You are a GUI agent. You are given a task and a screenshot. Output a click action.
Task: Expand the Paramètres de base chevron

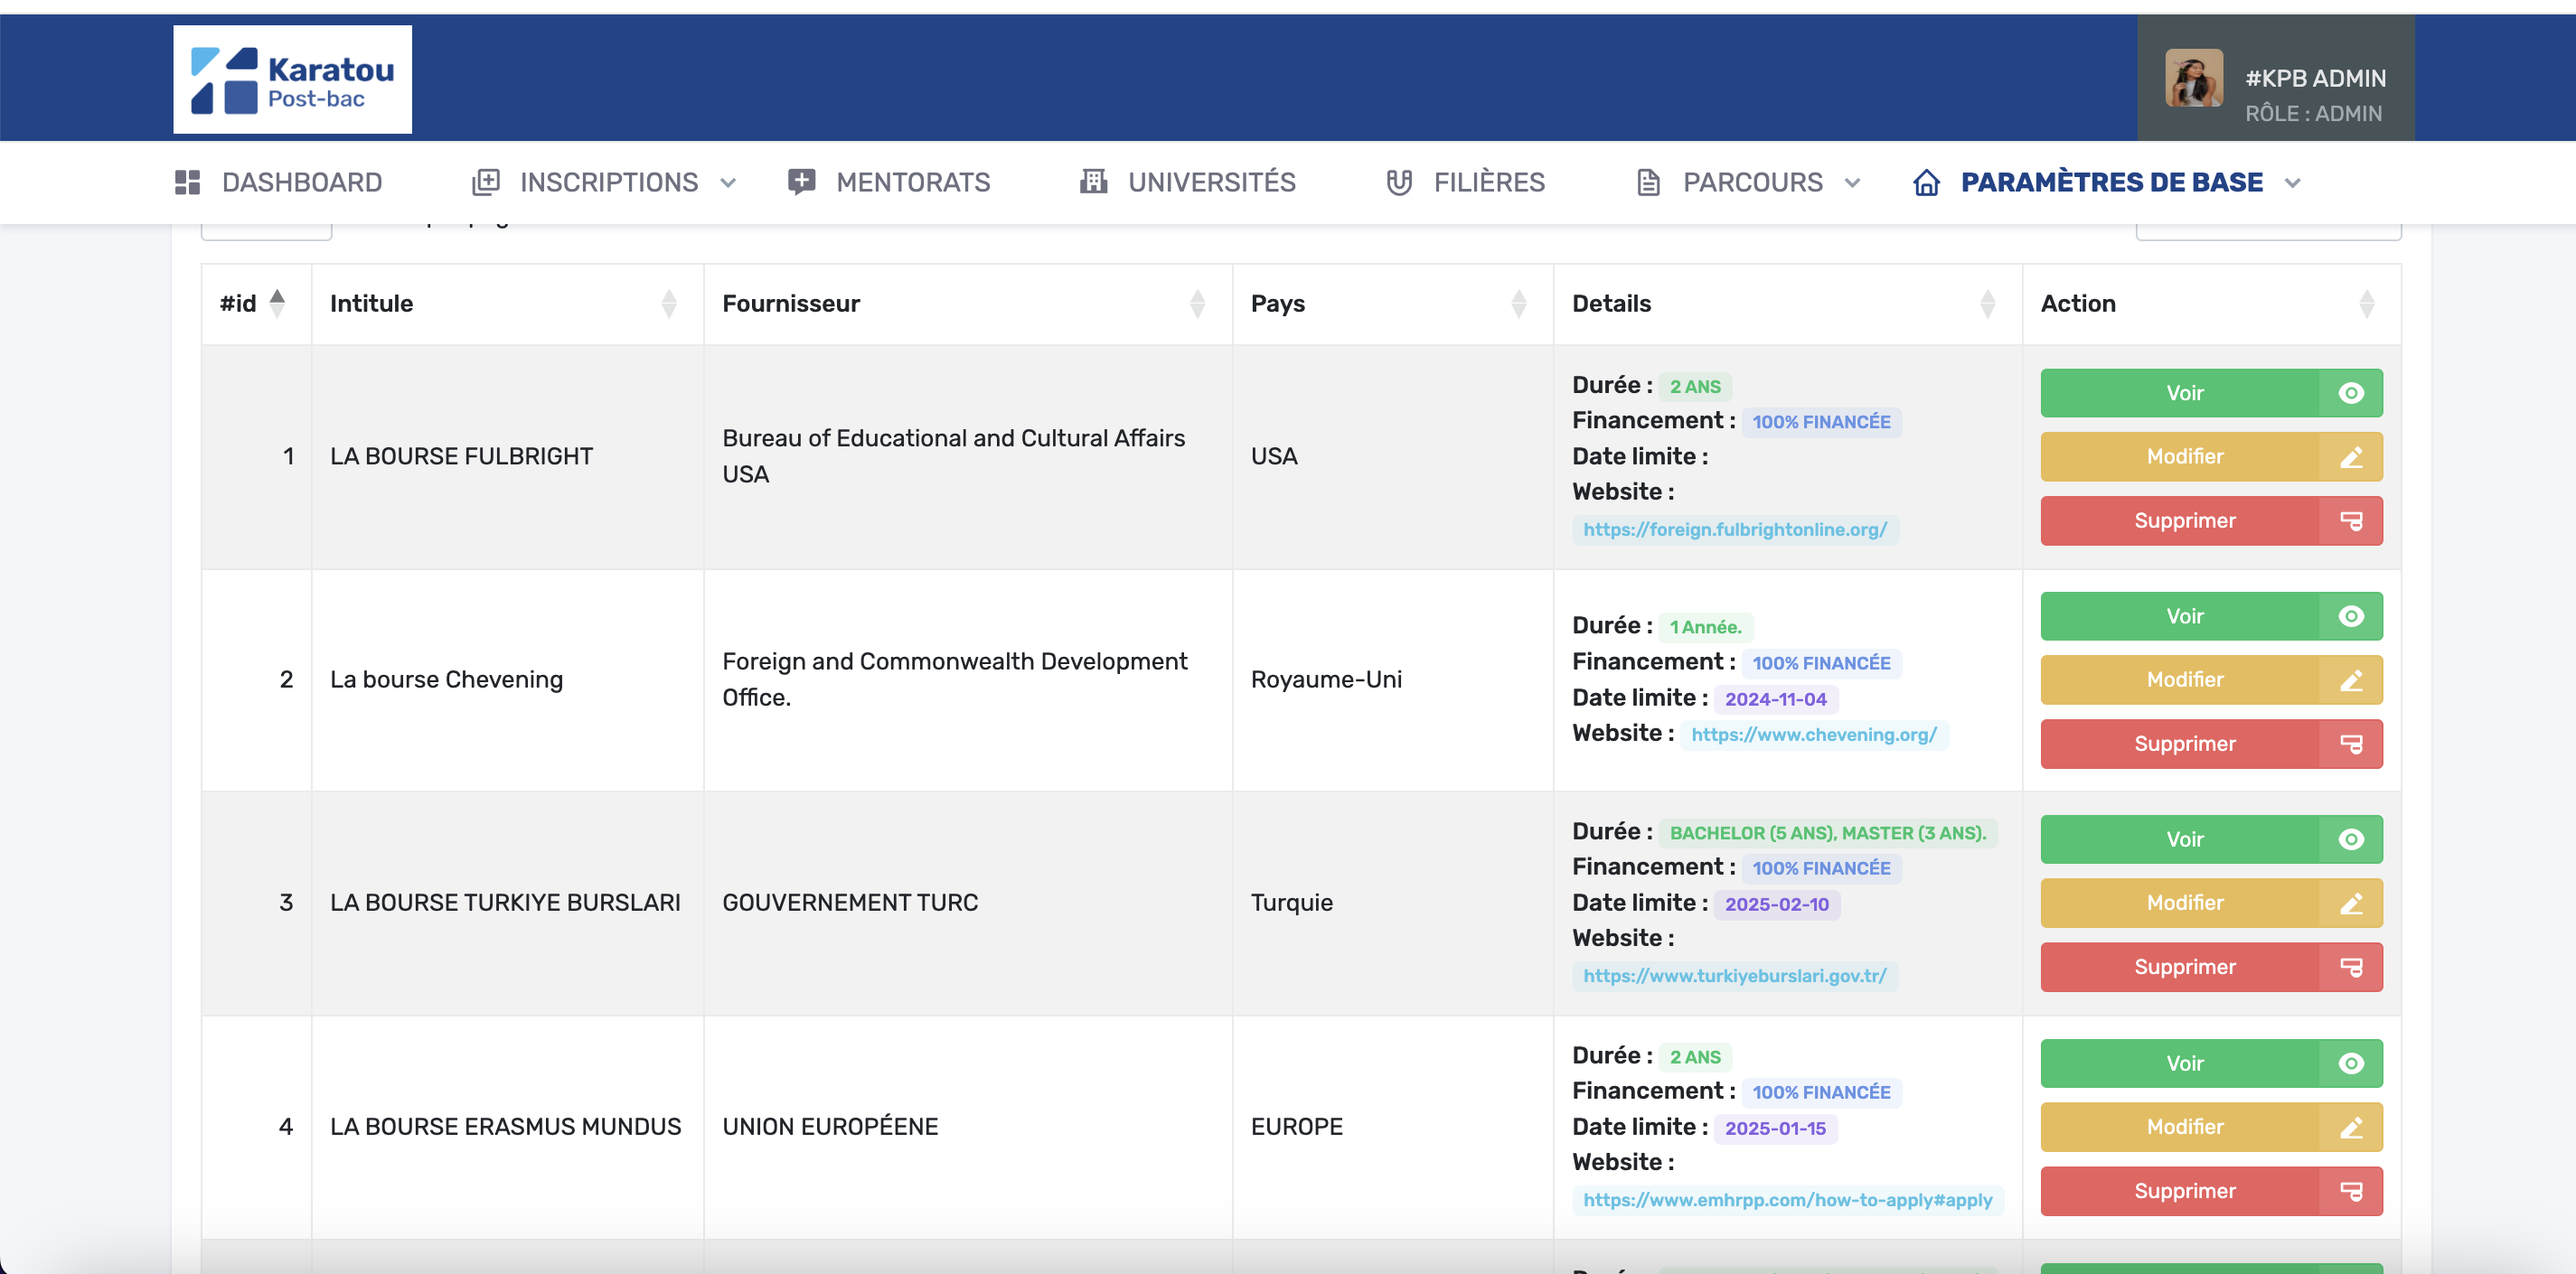[2293, 183]
